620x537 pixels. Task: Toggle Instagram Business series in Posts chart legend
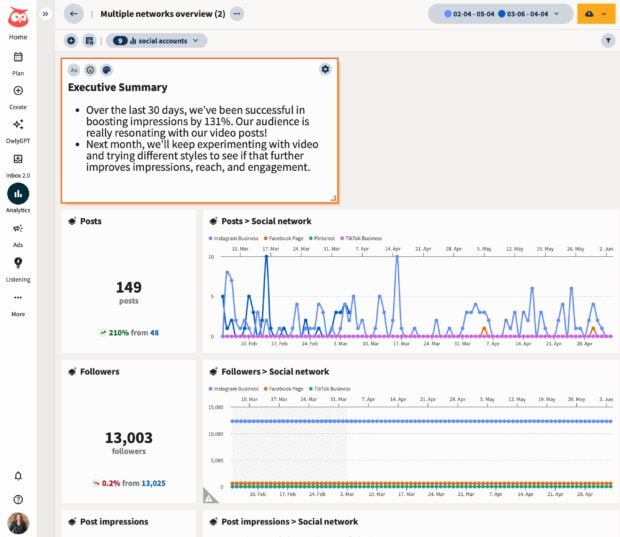coord(234,238)
